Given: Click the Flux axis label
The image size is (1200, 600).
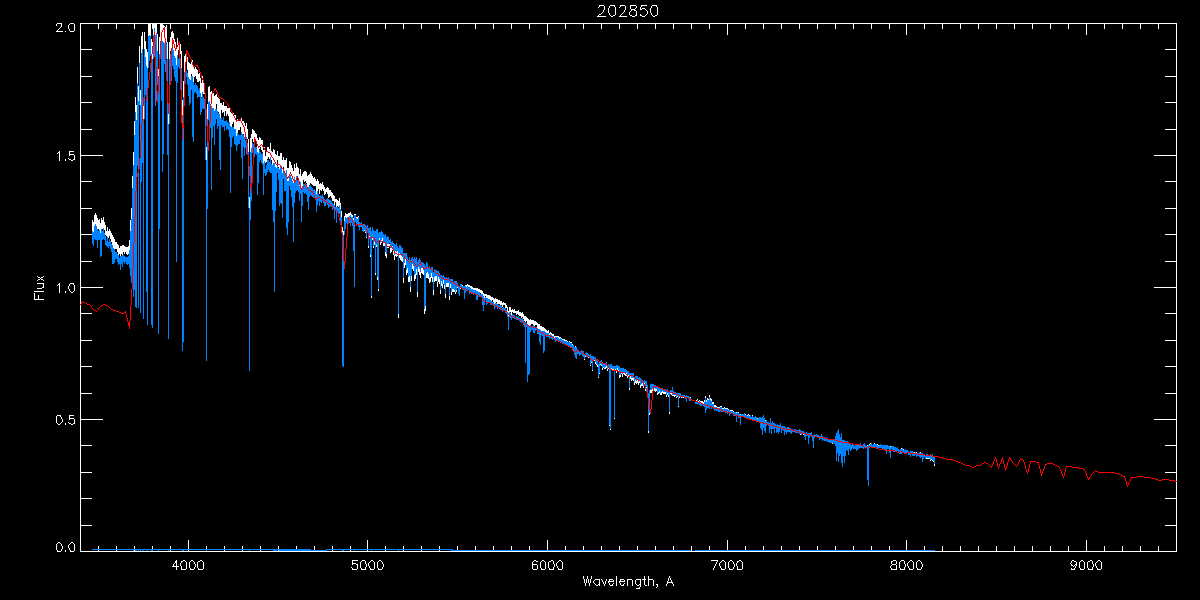Looking at the screenshot, I should (x=39, y=288).
